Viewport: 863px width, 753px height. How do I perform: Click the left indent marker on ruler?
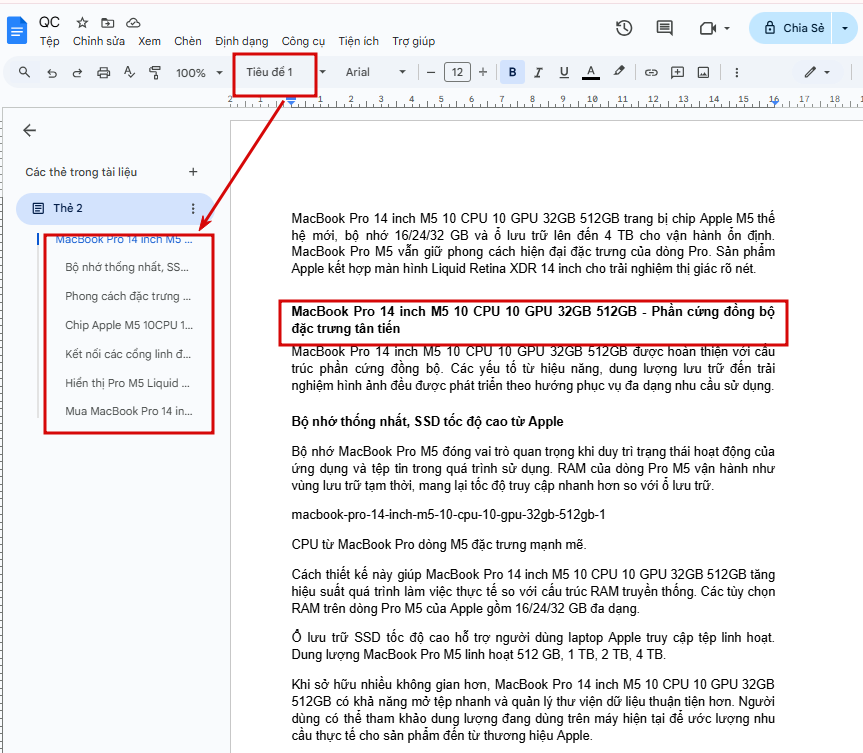point(291,101)
